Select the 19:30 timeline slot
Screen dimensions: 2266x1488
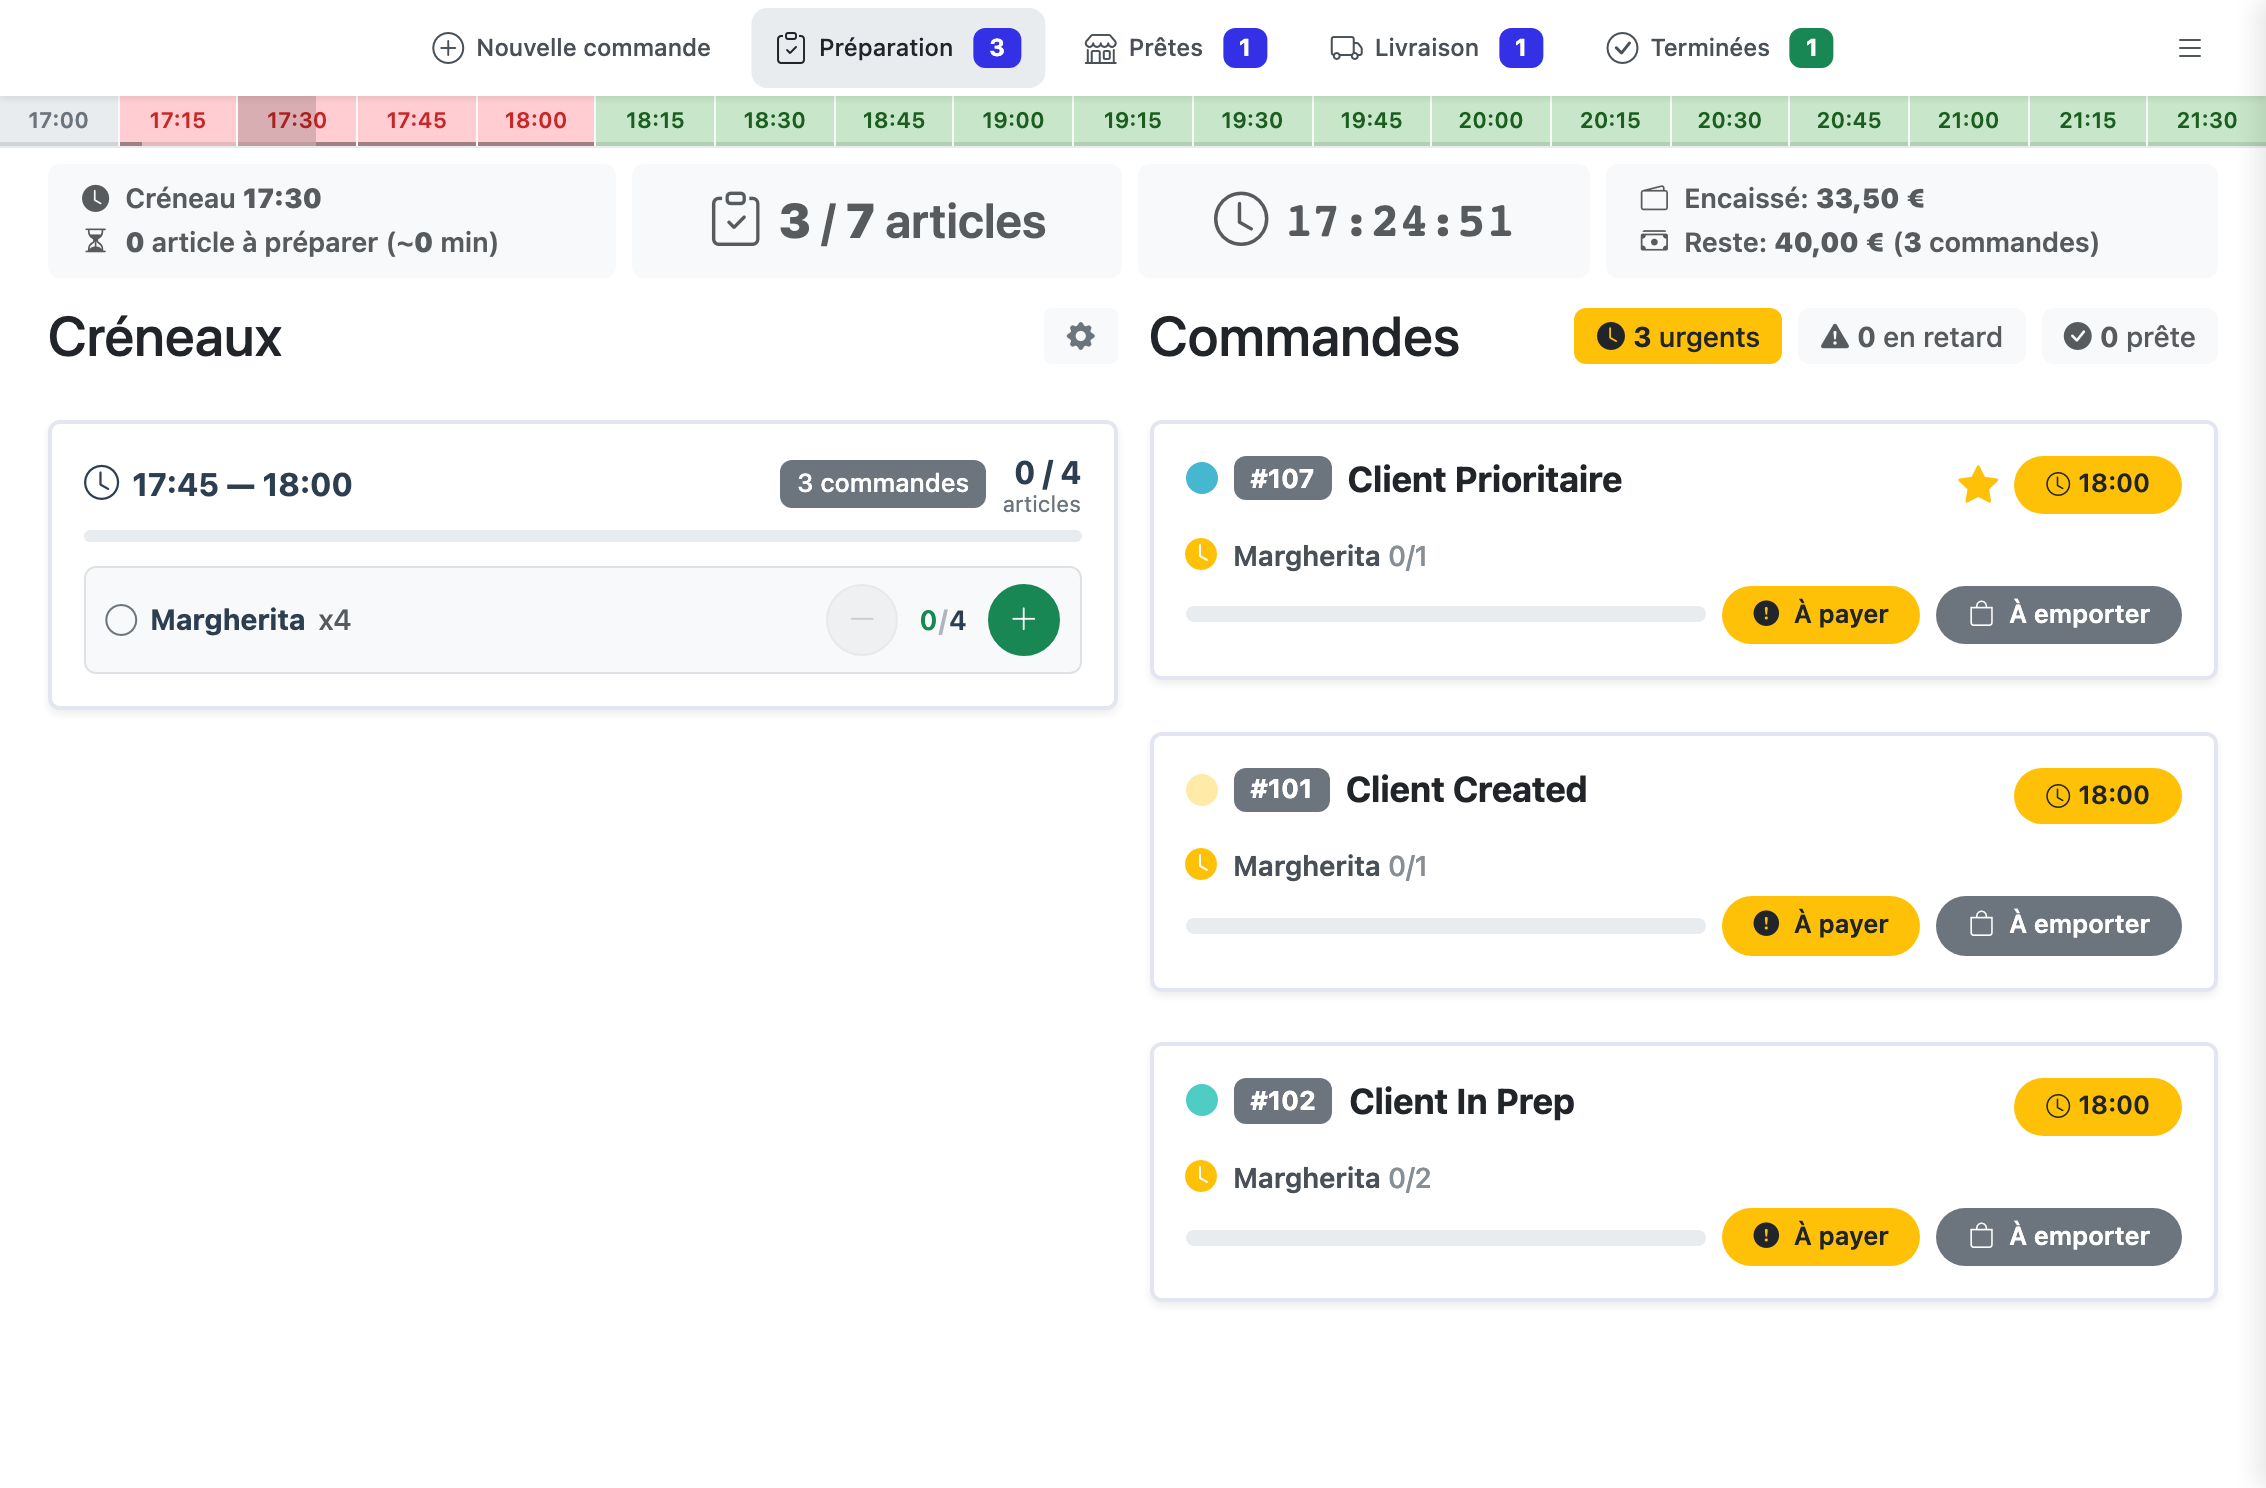(1252, 121)
